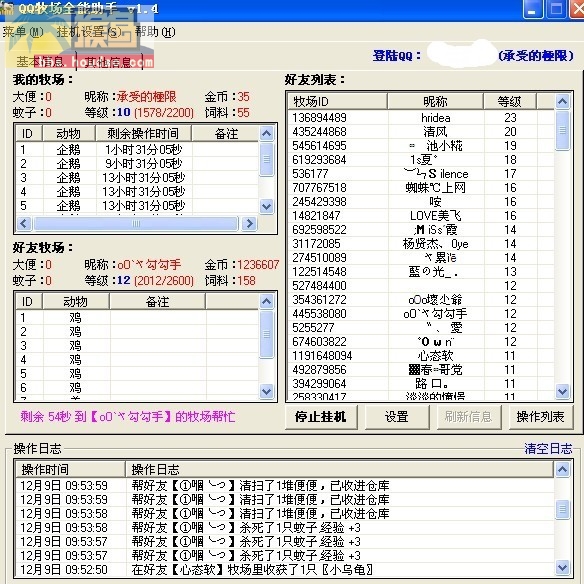Click the operation log scrollbar thumb

tap(562, 509)
